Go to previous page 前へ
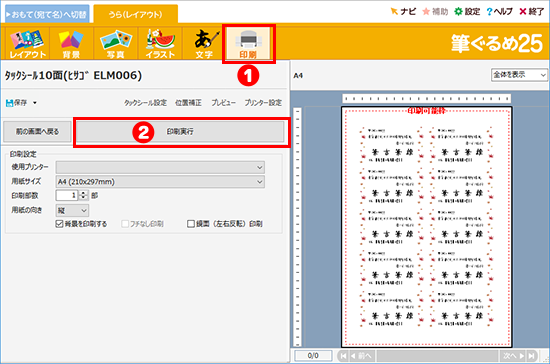 [x=361, y=356]
